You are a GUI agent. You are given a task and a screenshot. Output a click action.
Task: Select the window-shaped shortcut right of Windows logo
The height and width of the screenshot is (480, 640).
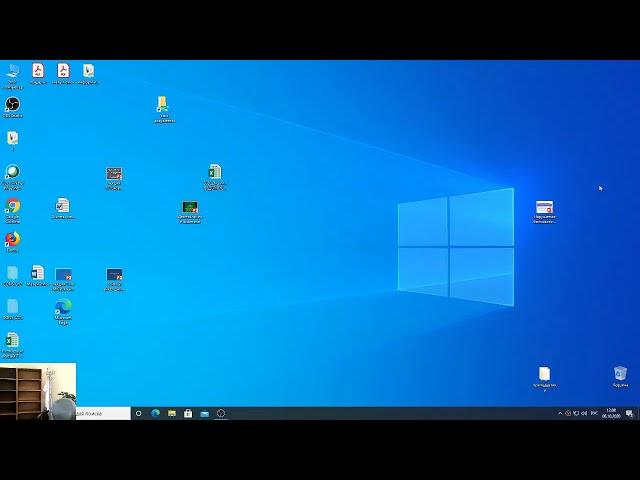[544, 211]
